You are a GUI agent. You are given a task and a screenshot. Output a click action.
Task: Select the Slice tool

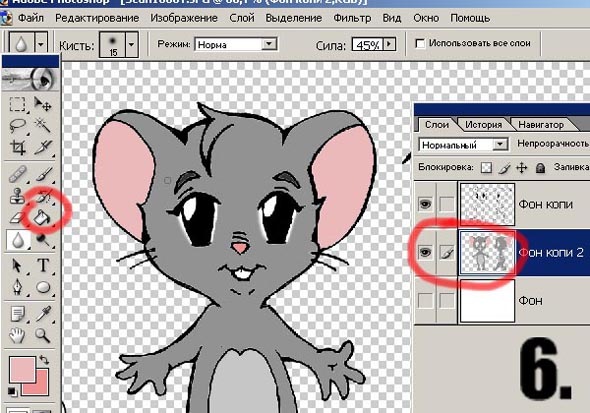(x=43, y=147)
